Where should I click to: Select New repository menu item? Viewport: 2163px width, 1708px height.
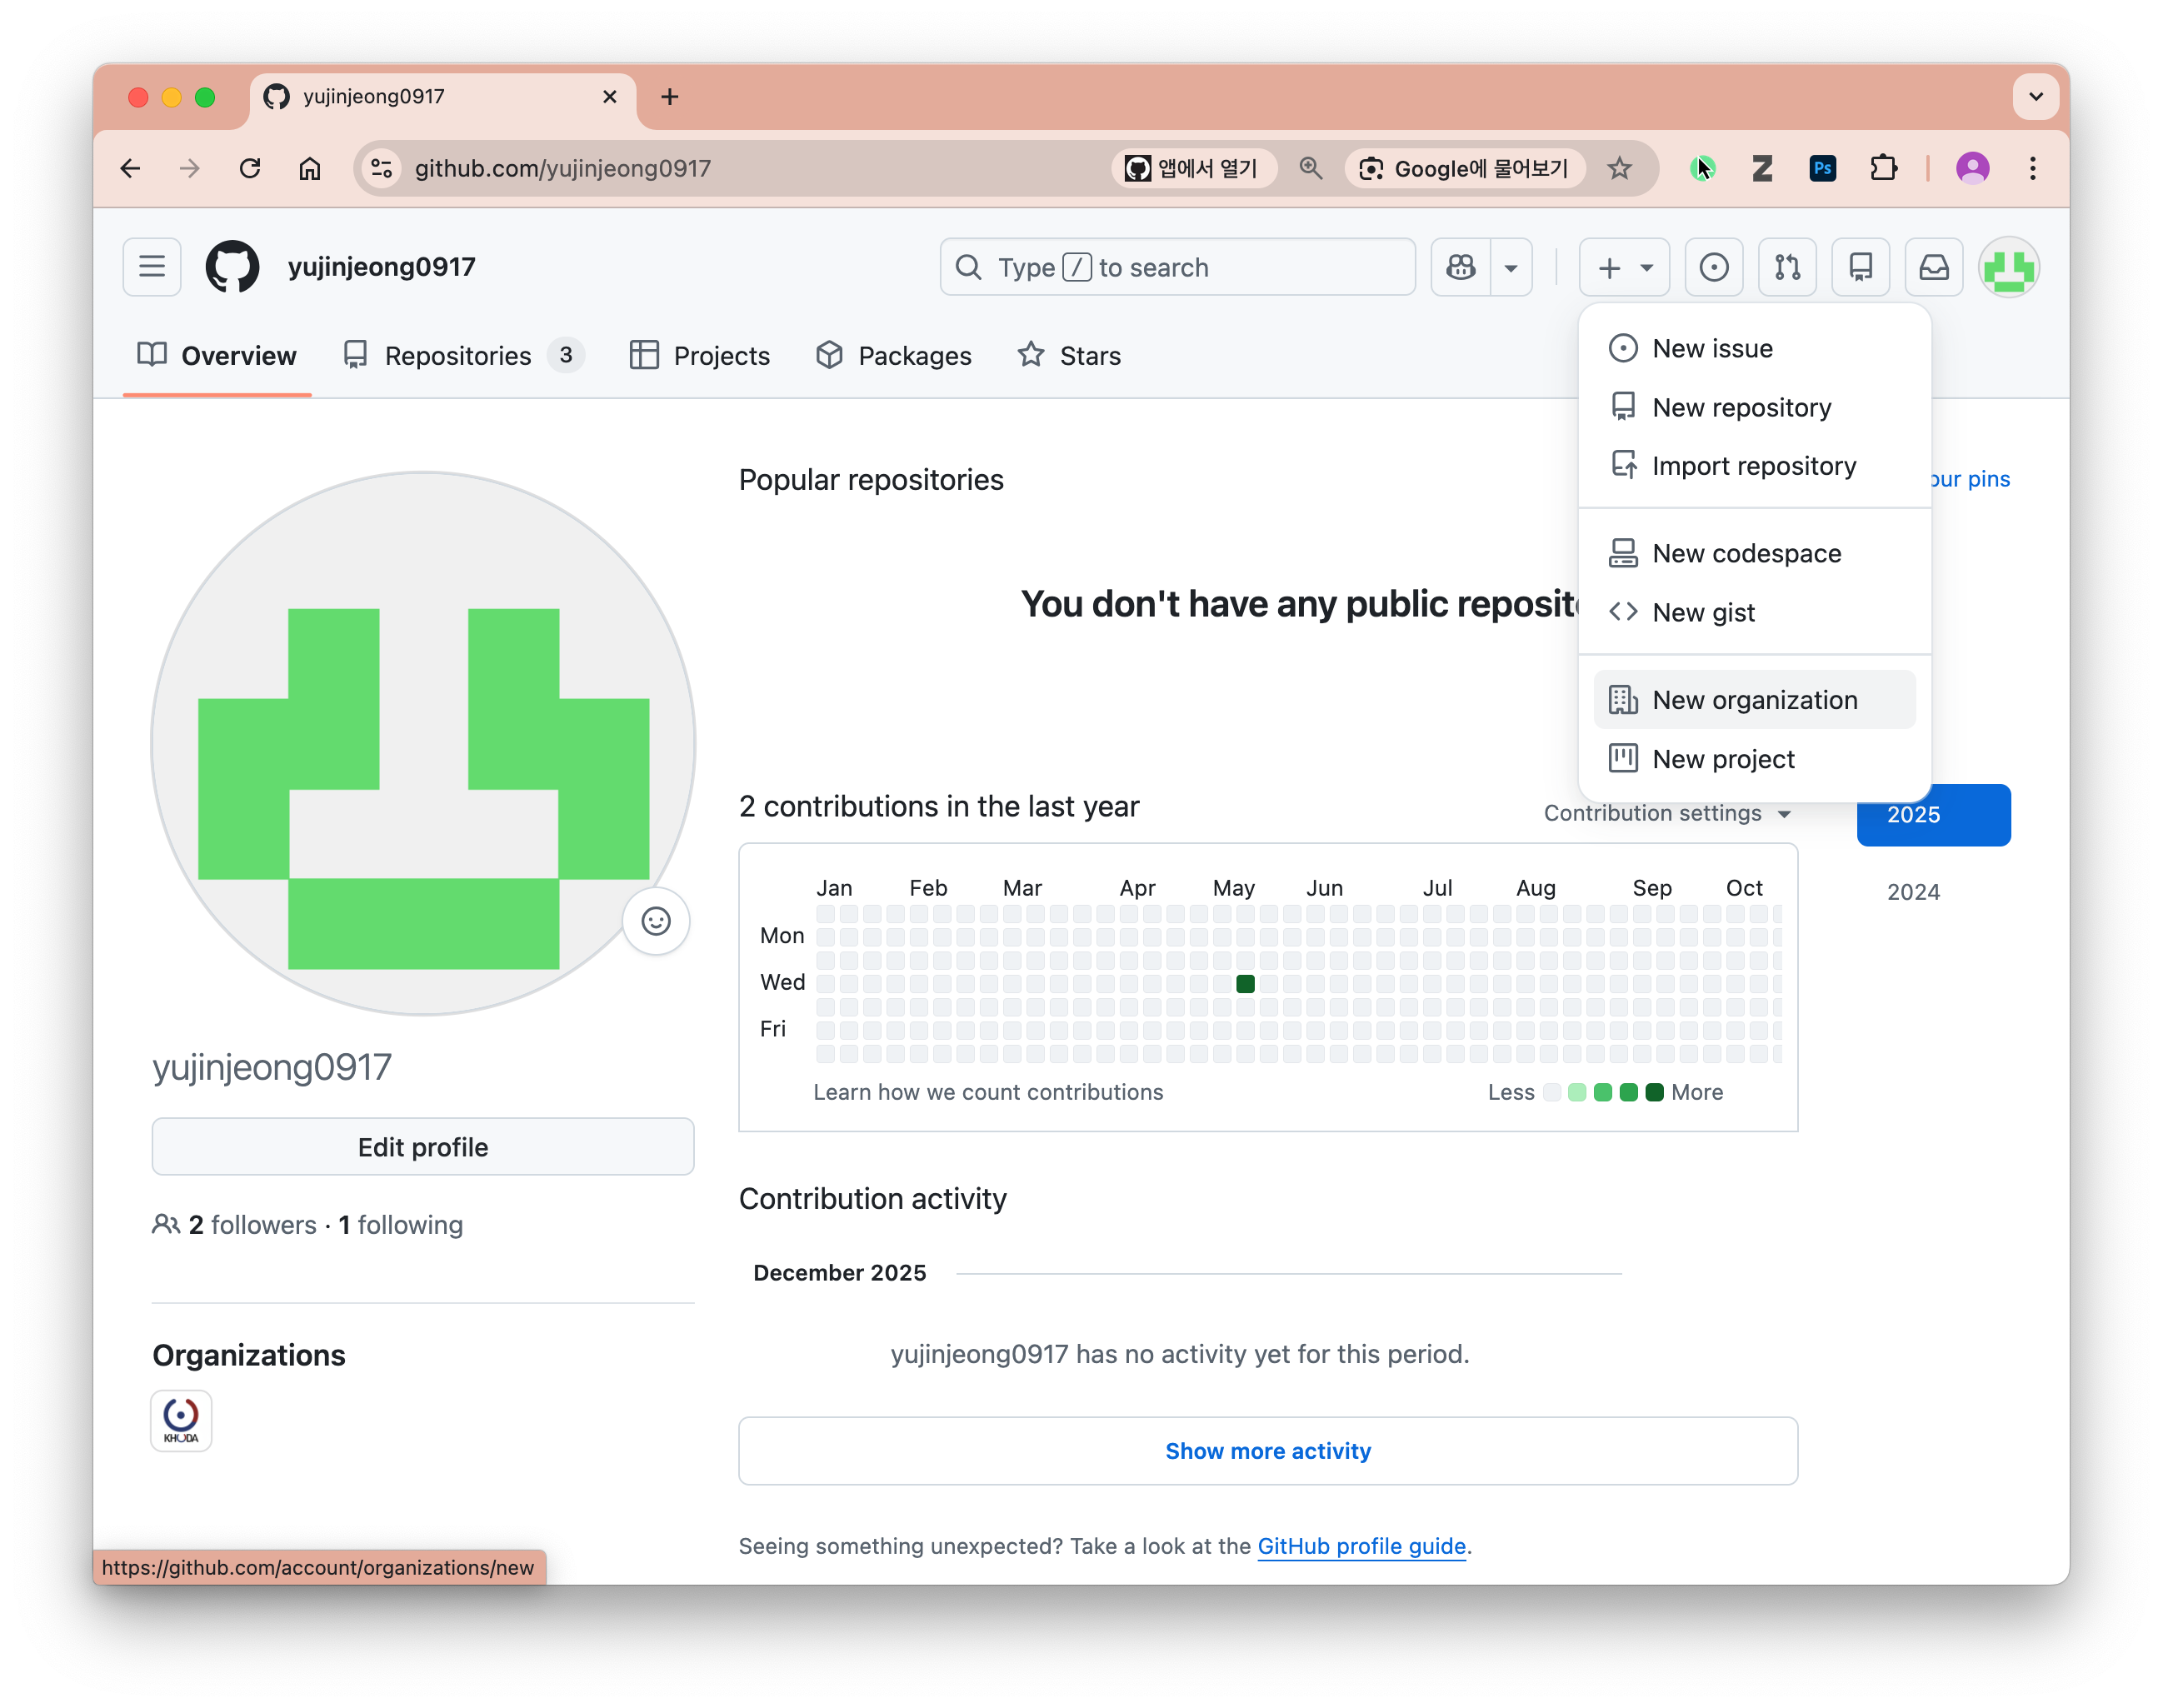pos(1741,407)
